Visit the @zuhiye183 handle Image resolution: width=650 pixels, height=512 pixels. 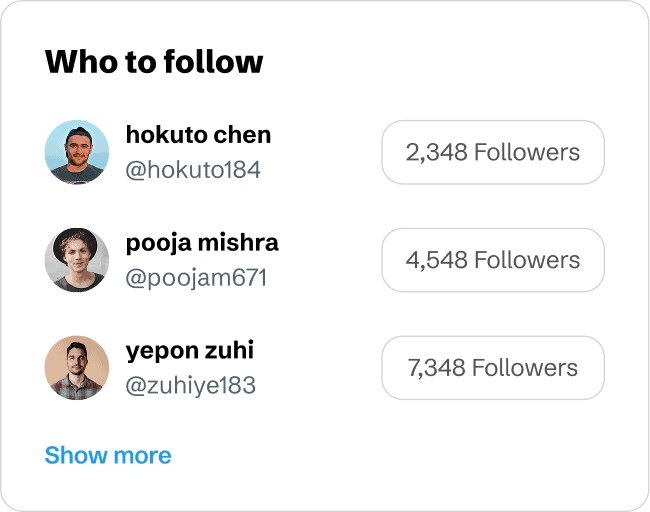191,386
